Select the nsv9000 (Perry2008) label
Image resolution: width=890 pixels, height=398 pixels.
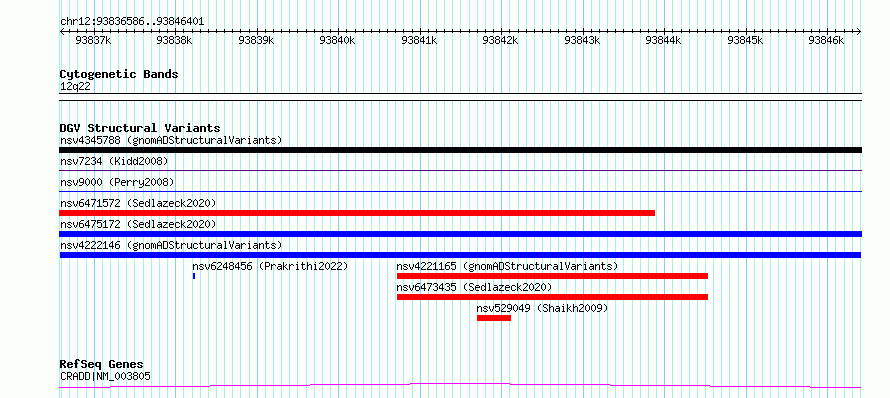(117, 182)
